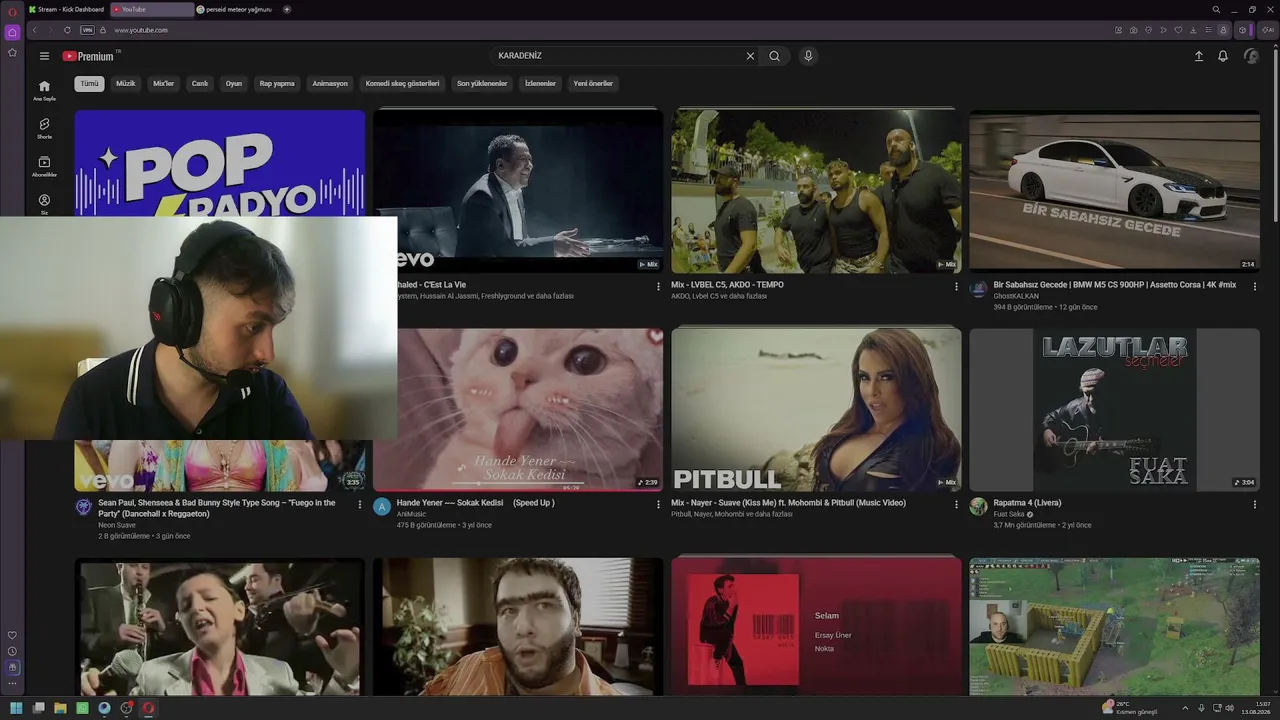This screenshot has height=720, width=1280.
Task: Open the 'Mix - Nayer - Suave (Kiss Me)' title
Action: 788,503
